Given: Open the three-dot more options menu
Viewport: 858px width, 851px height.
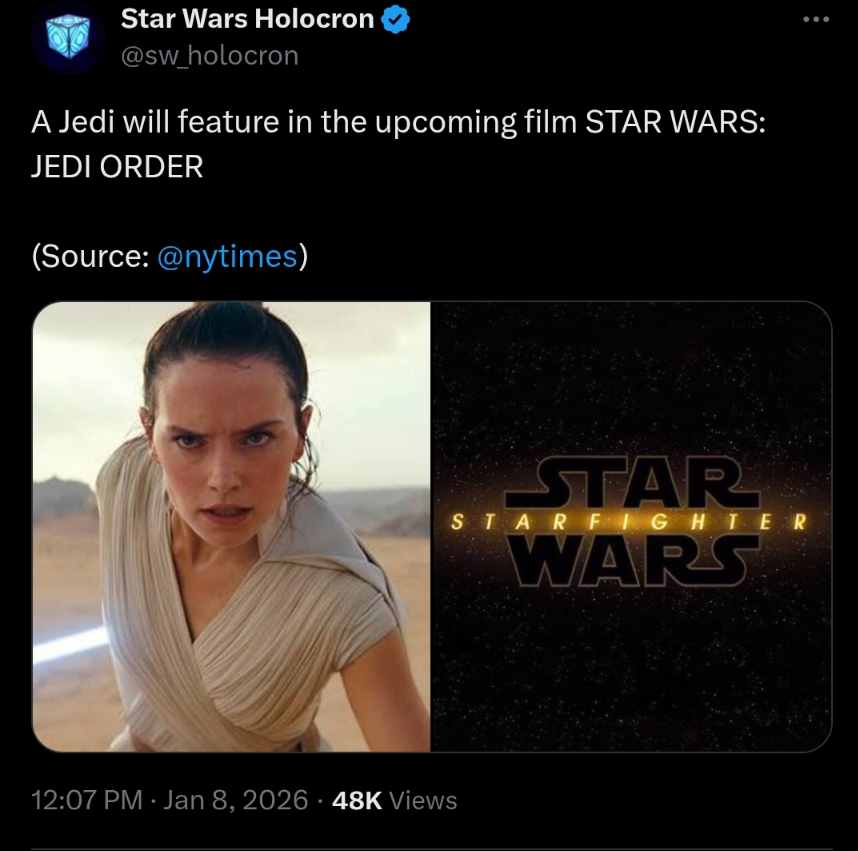Looking at the screenshot, I should (x=816, y=20).
